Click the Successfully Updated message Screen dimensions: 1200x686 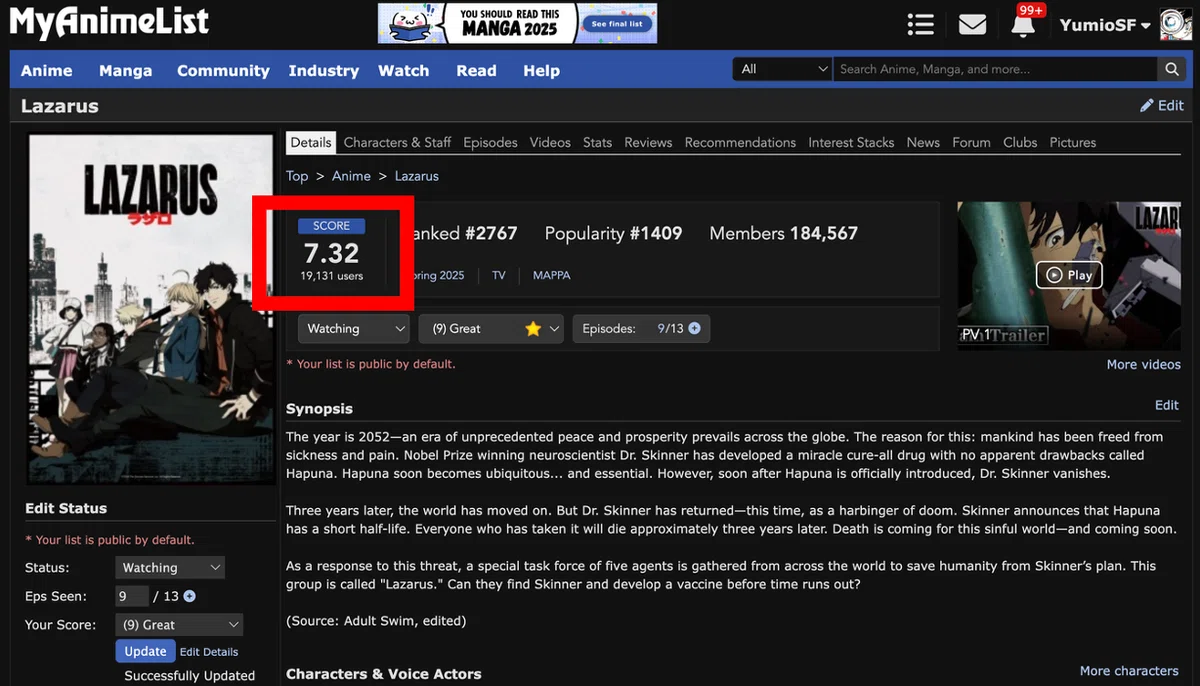click(x=190, y=676)
